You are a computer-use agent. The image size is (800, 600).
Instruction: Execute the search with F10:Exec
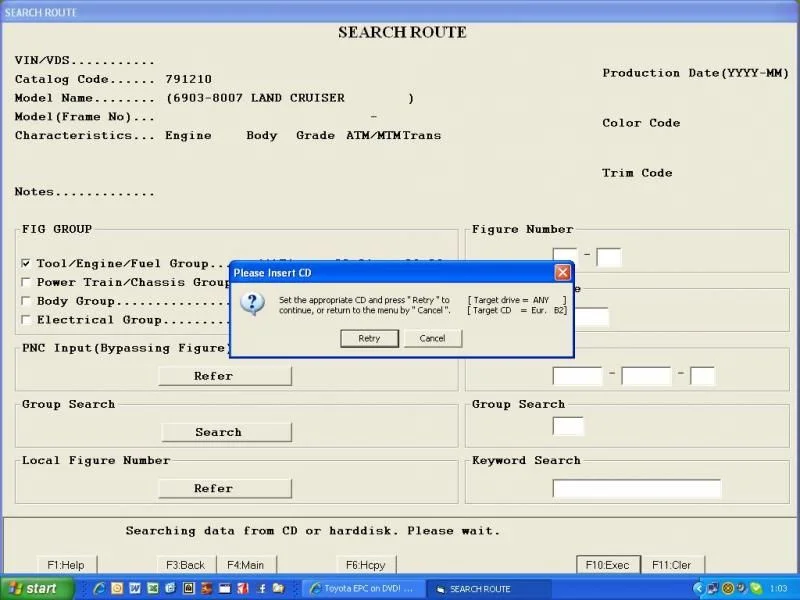[608, 565]
